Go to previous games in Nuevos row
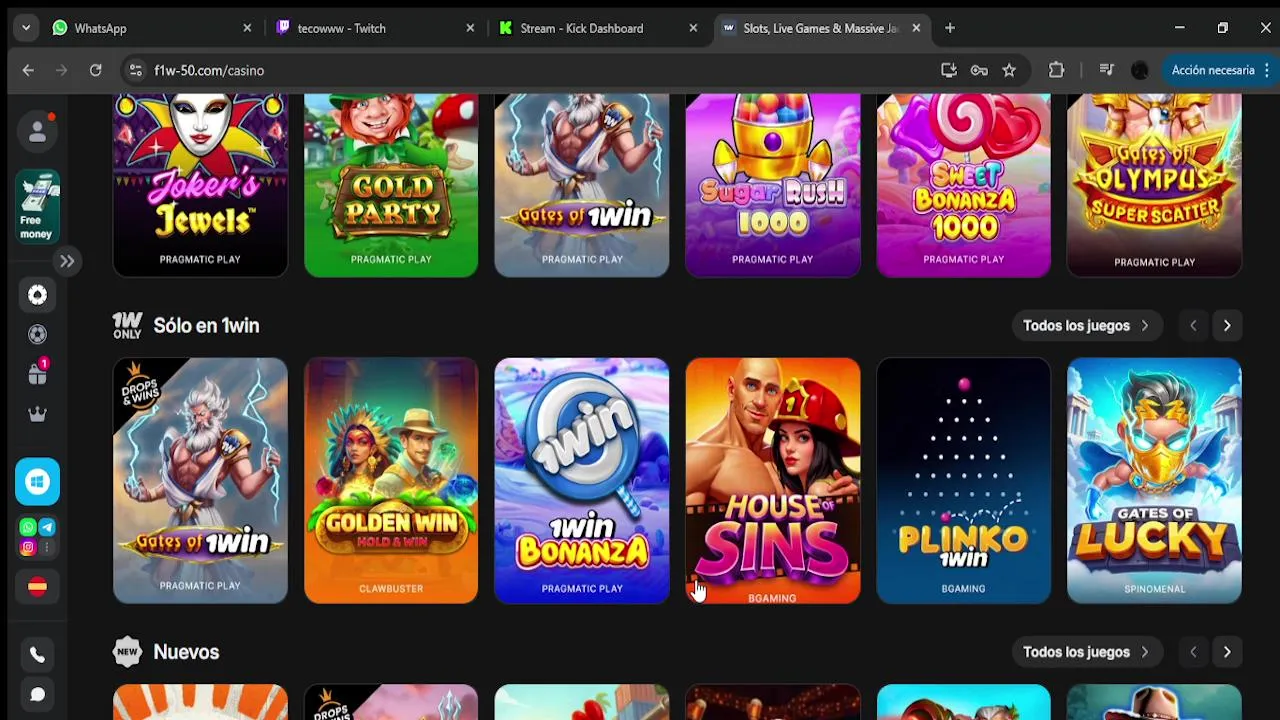This screenshot has width=1280, height=720. pyautogui.click(x=1193, y=652)
